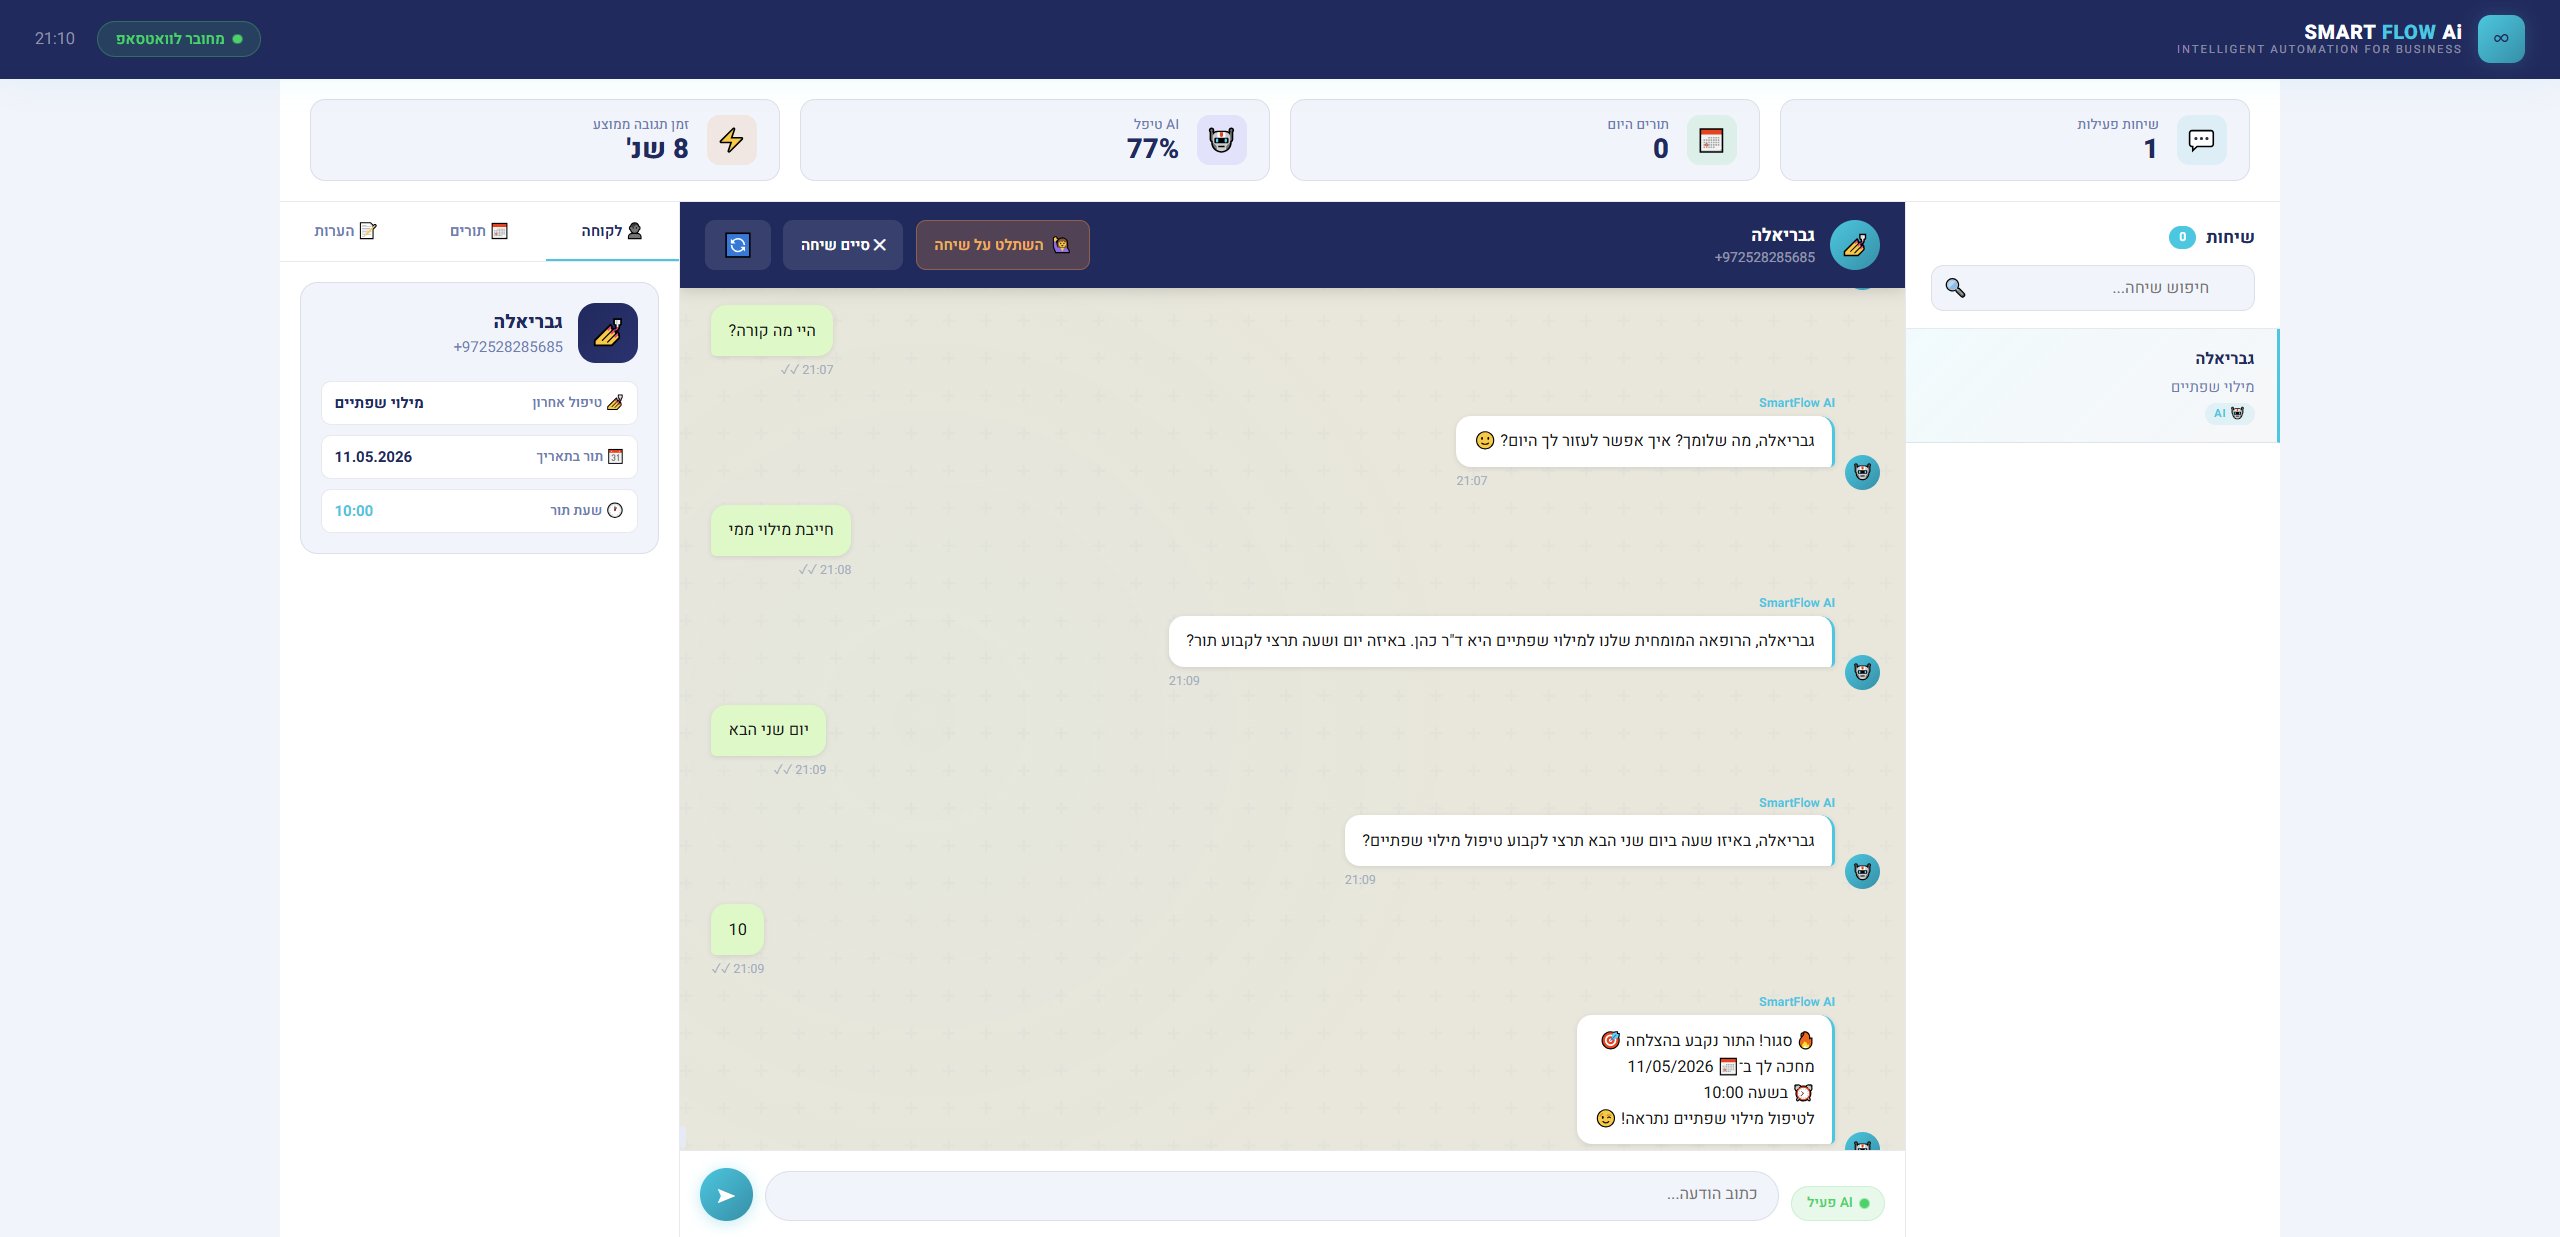Click the 'היי מה קורה?' message bubble
This screenshot has width=2560, height=1237.
(771, 331)
